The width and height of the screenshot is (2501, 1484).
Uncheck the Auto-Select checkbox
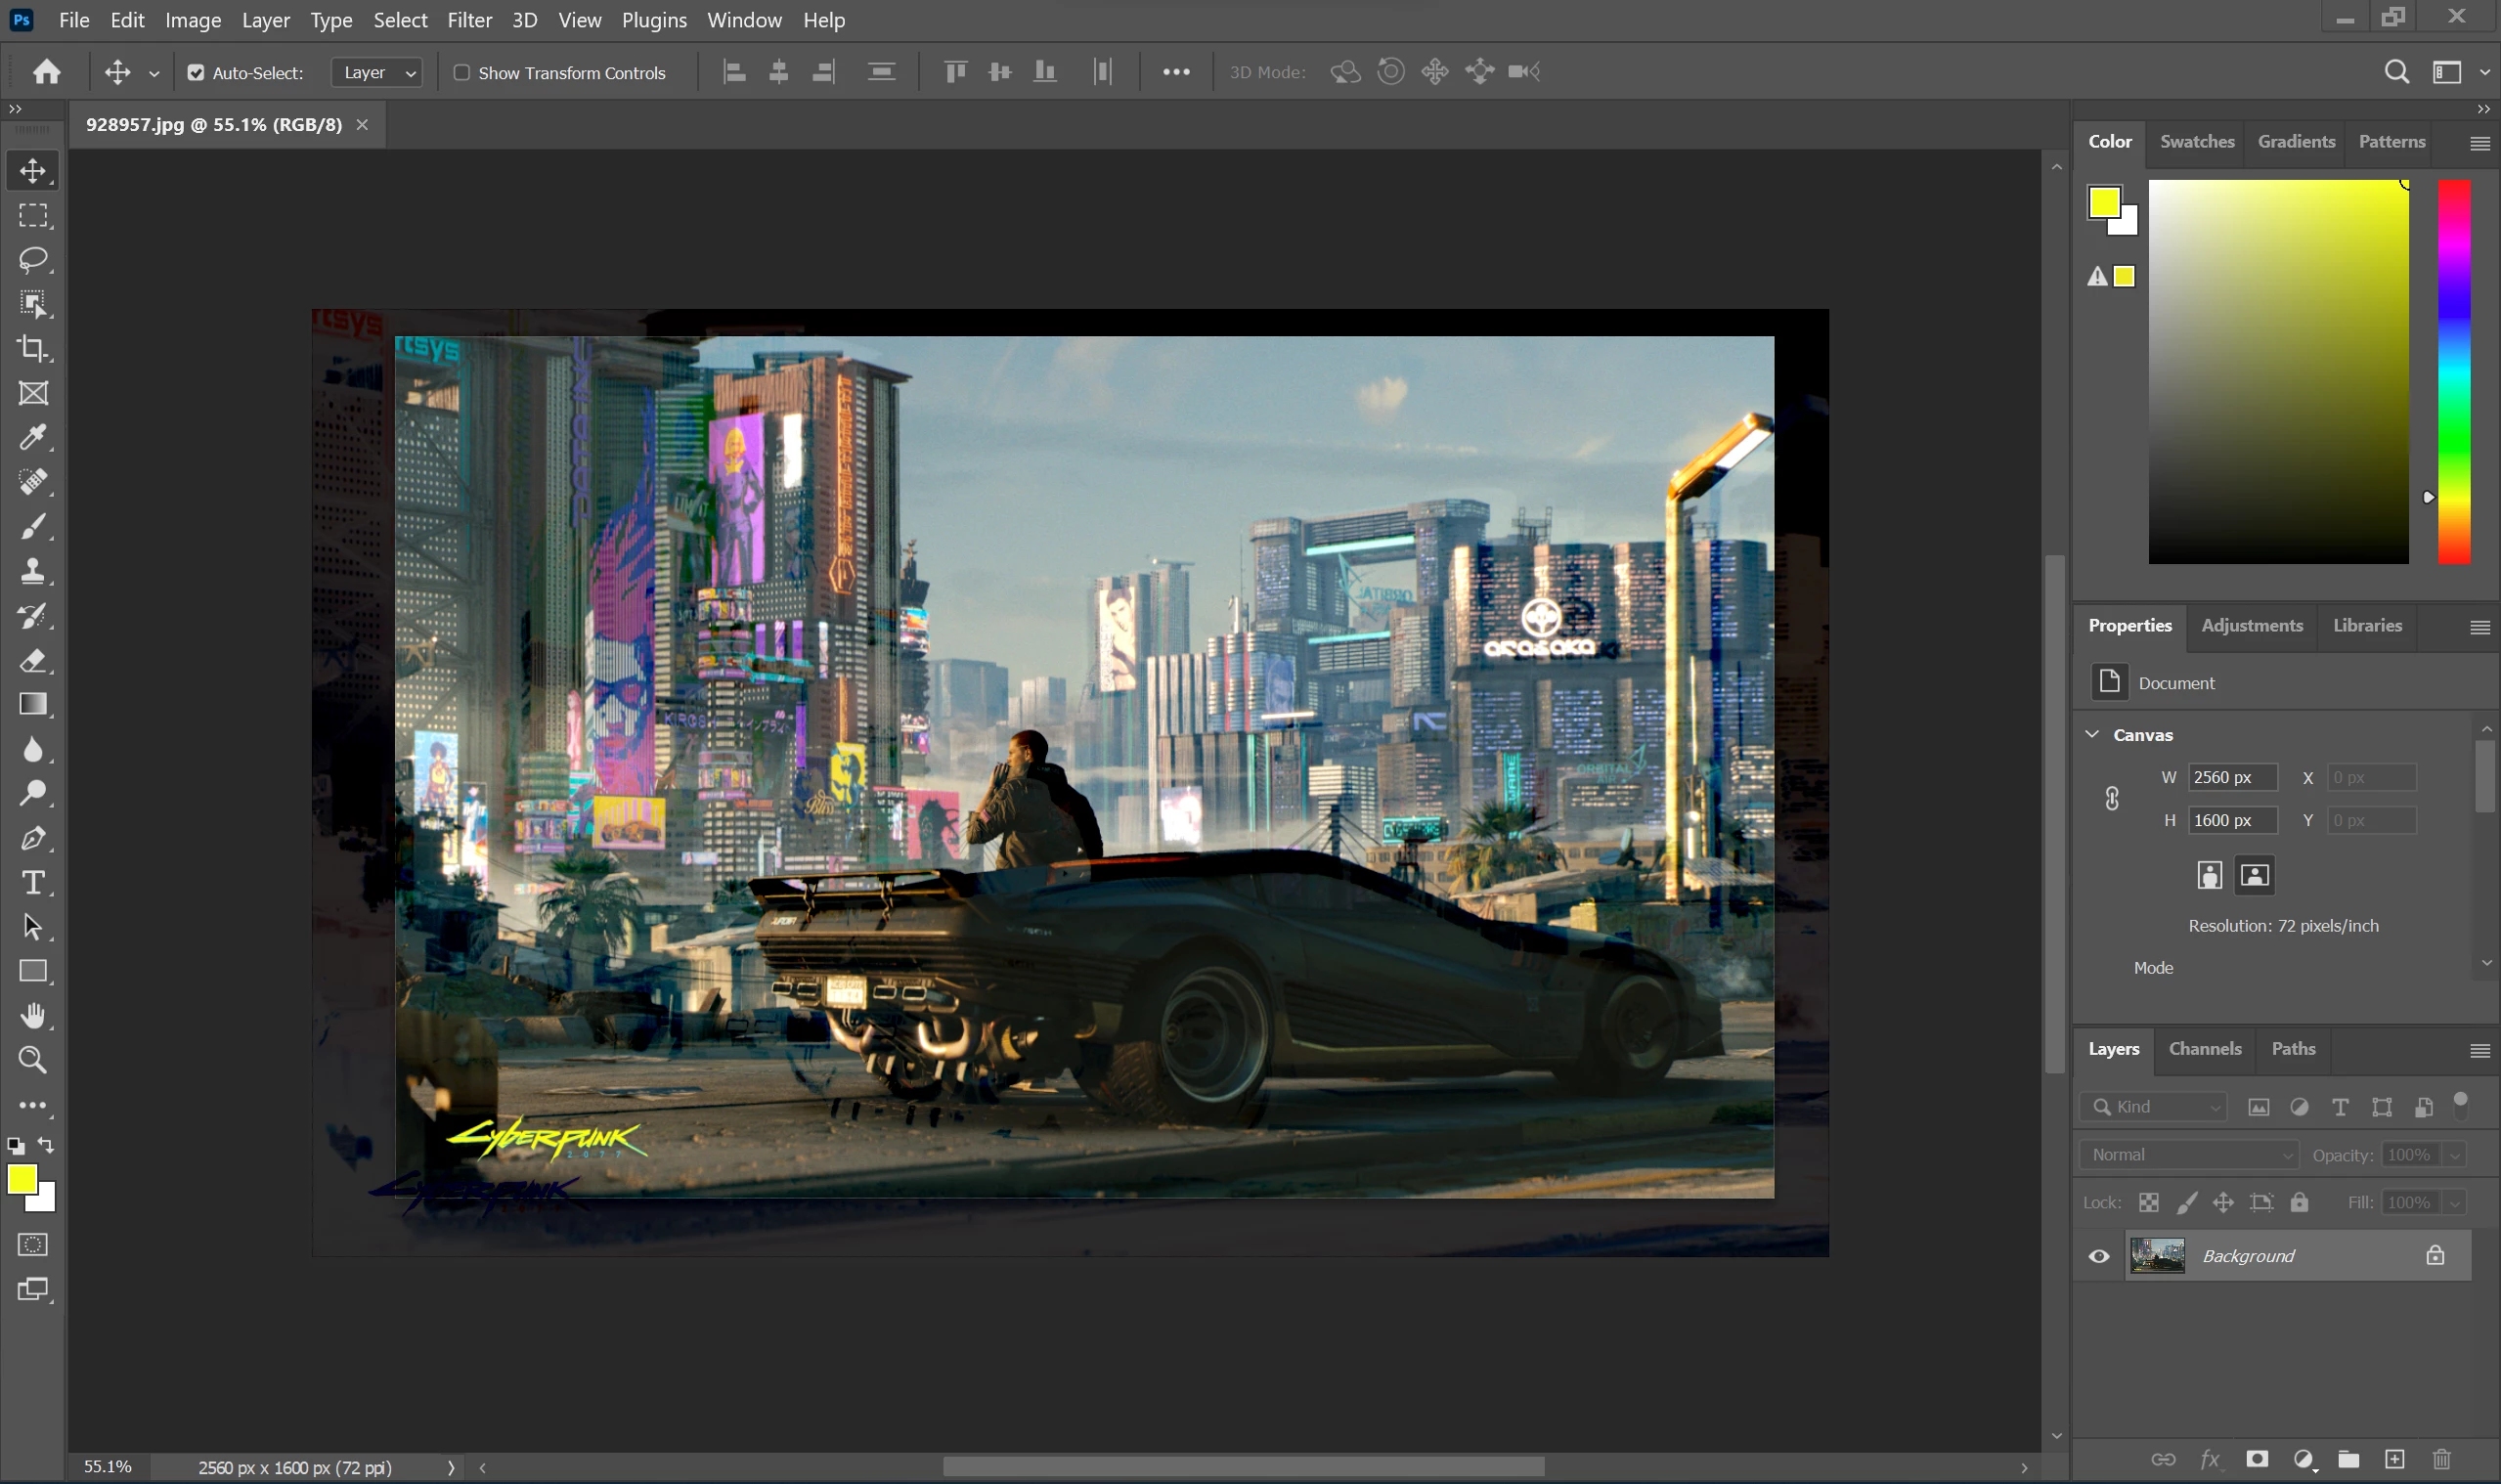point(196,72)
